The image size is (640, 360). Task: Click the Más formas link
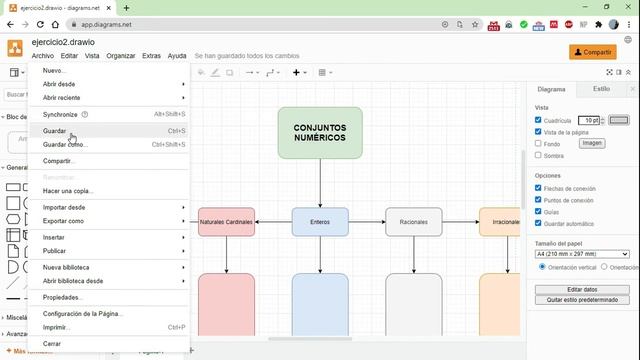(x=29, y=351)
